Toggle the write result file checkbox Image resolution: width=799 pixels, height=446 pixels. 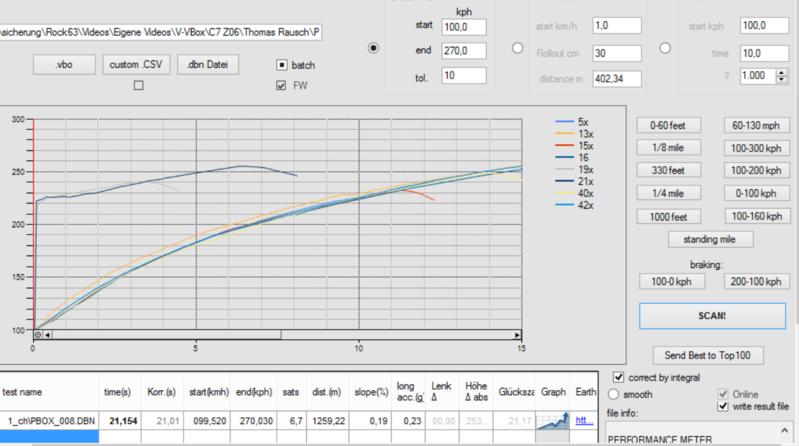(724, 406)
